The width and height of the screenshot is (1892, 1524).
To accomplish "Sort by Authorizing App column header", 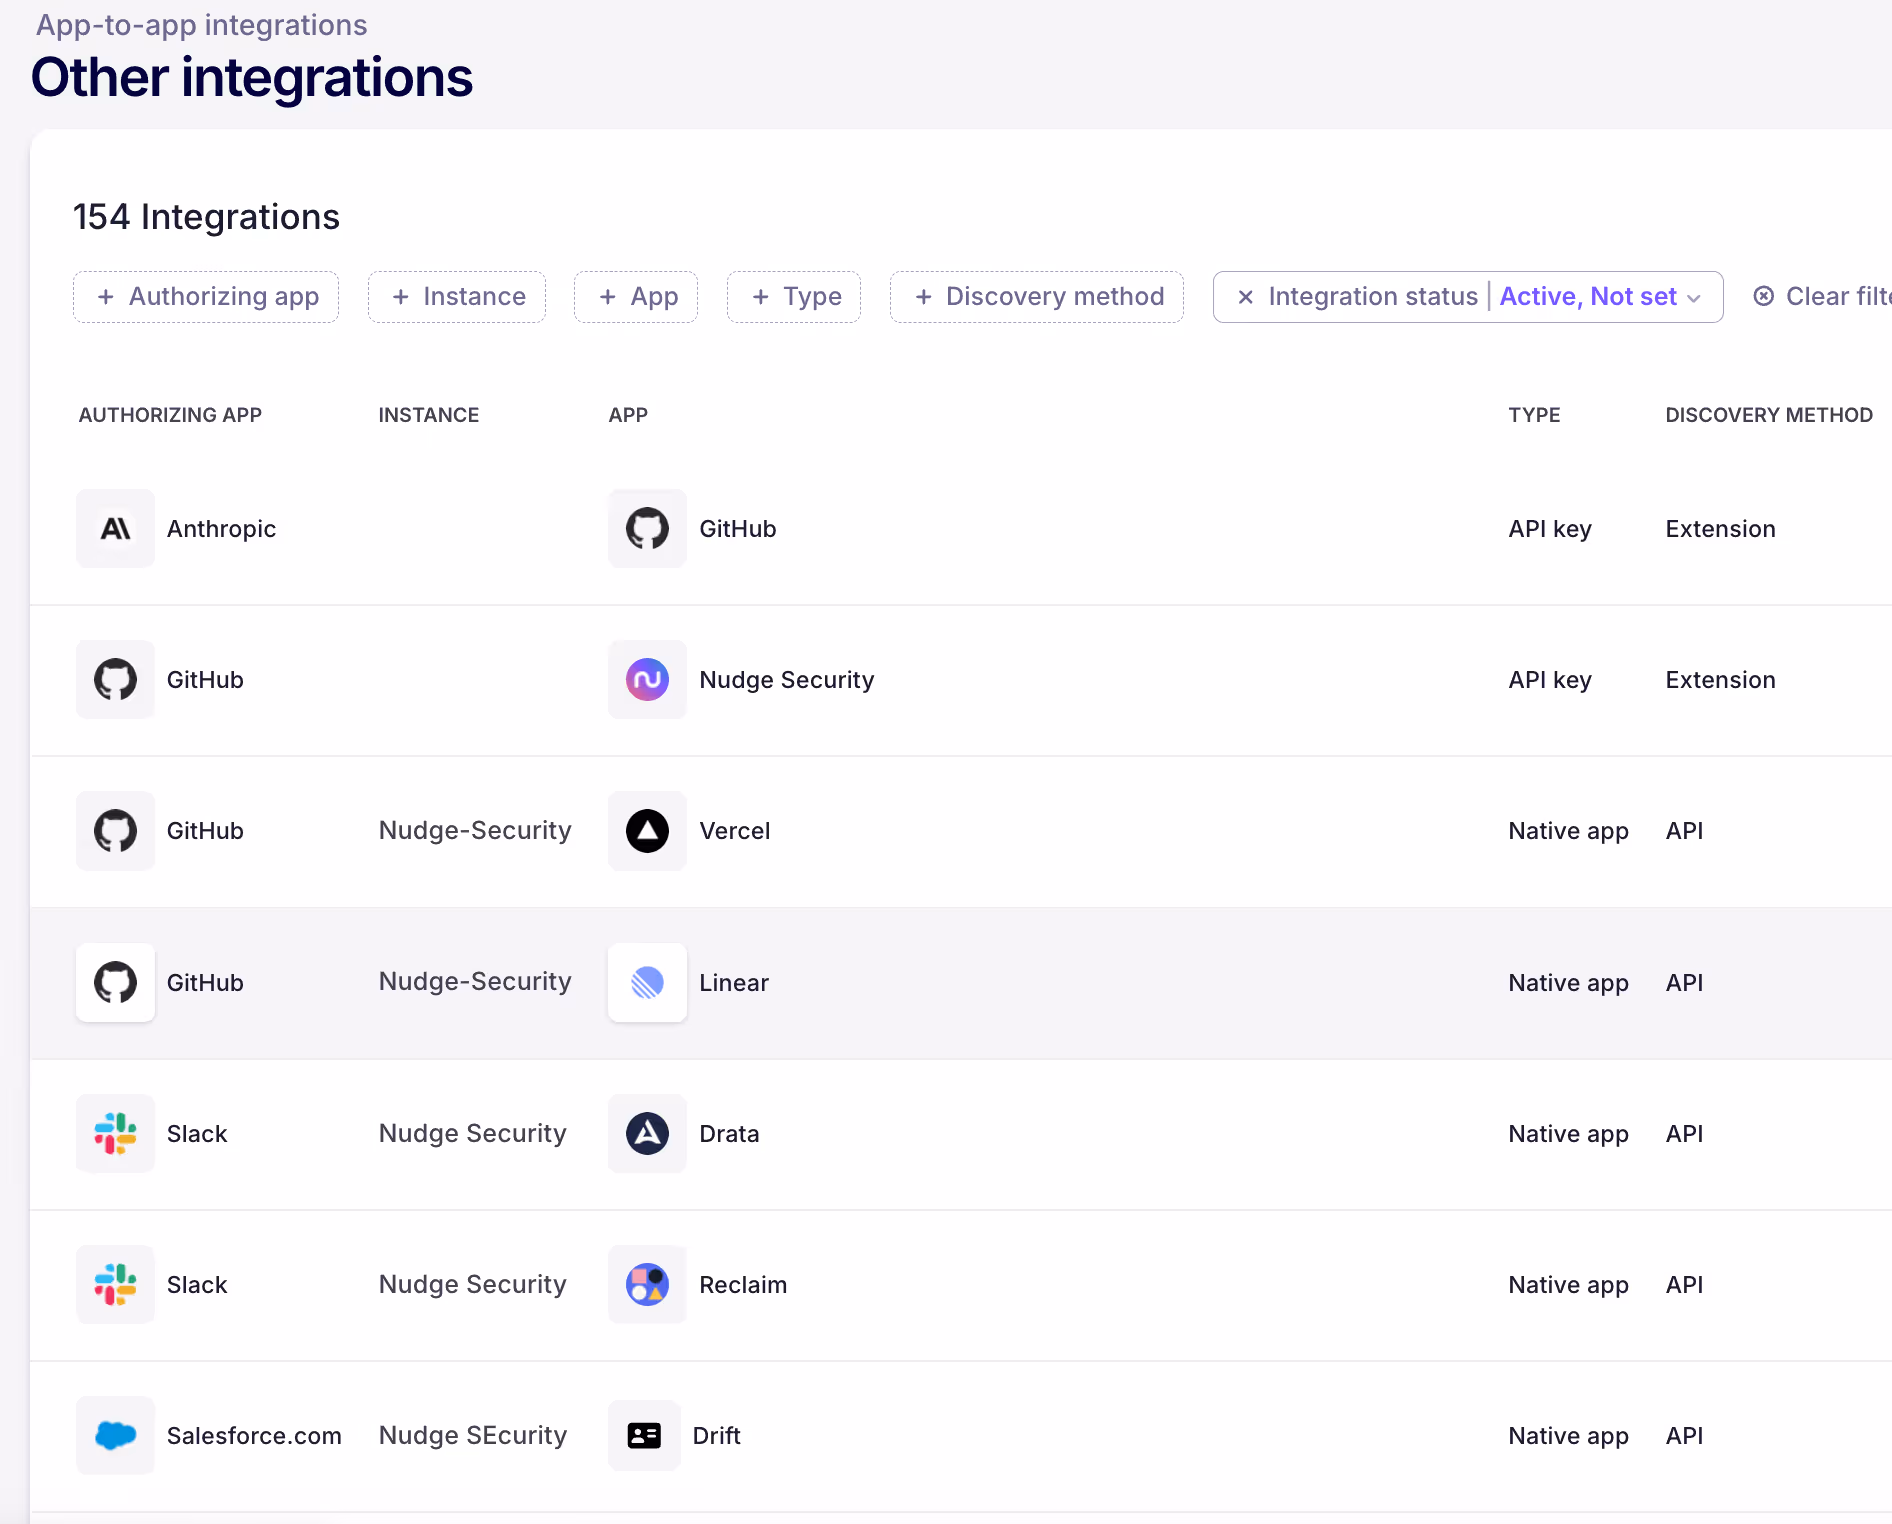I will (170, 415).
